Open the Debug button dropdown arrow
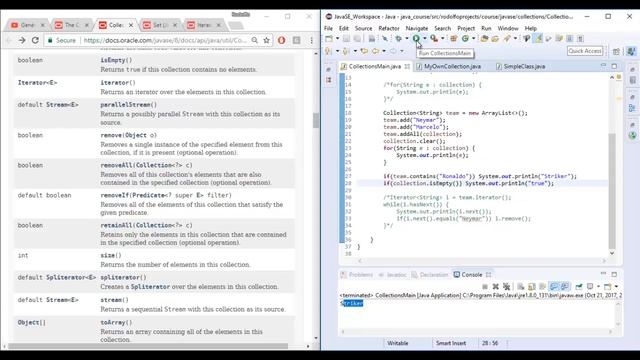 [407, 38]
